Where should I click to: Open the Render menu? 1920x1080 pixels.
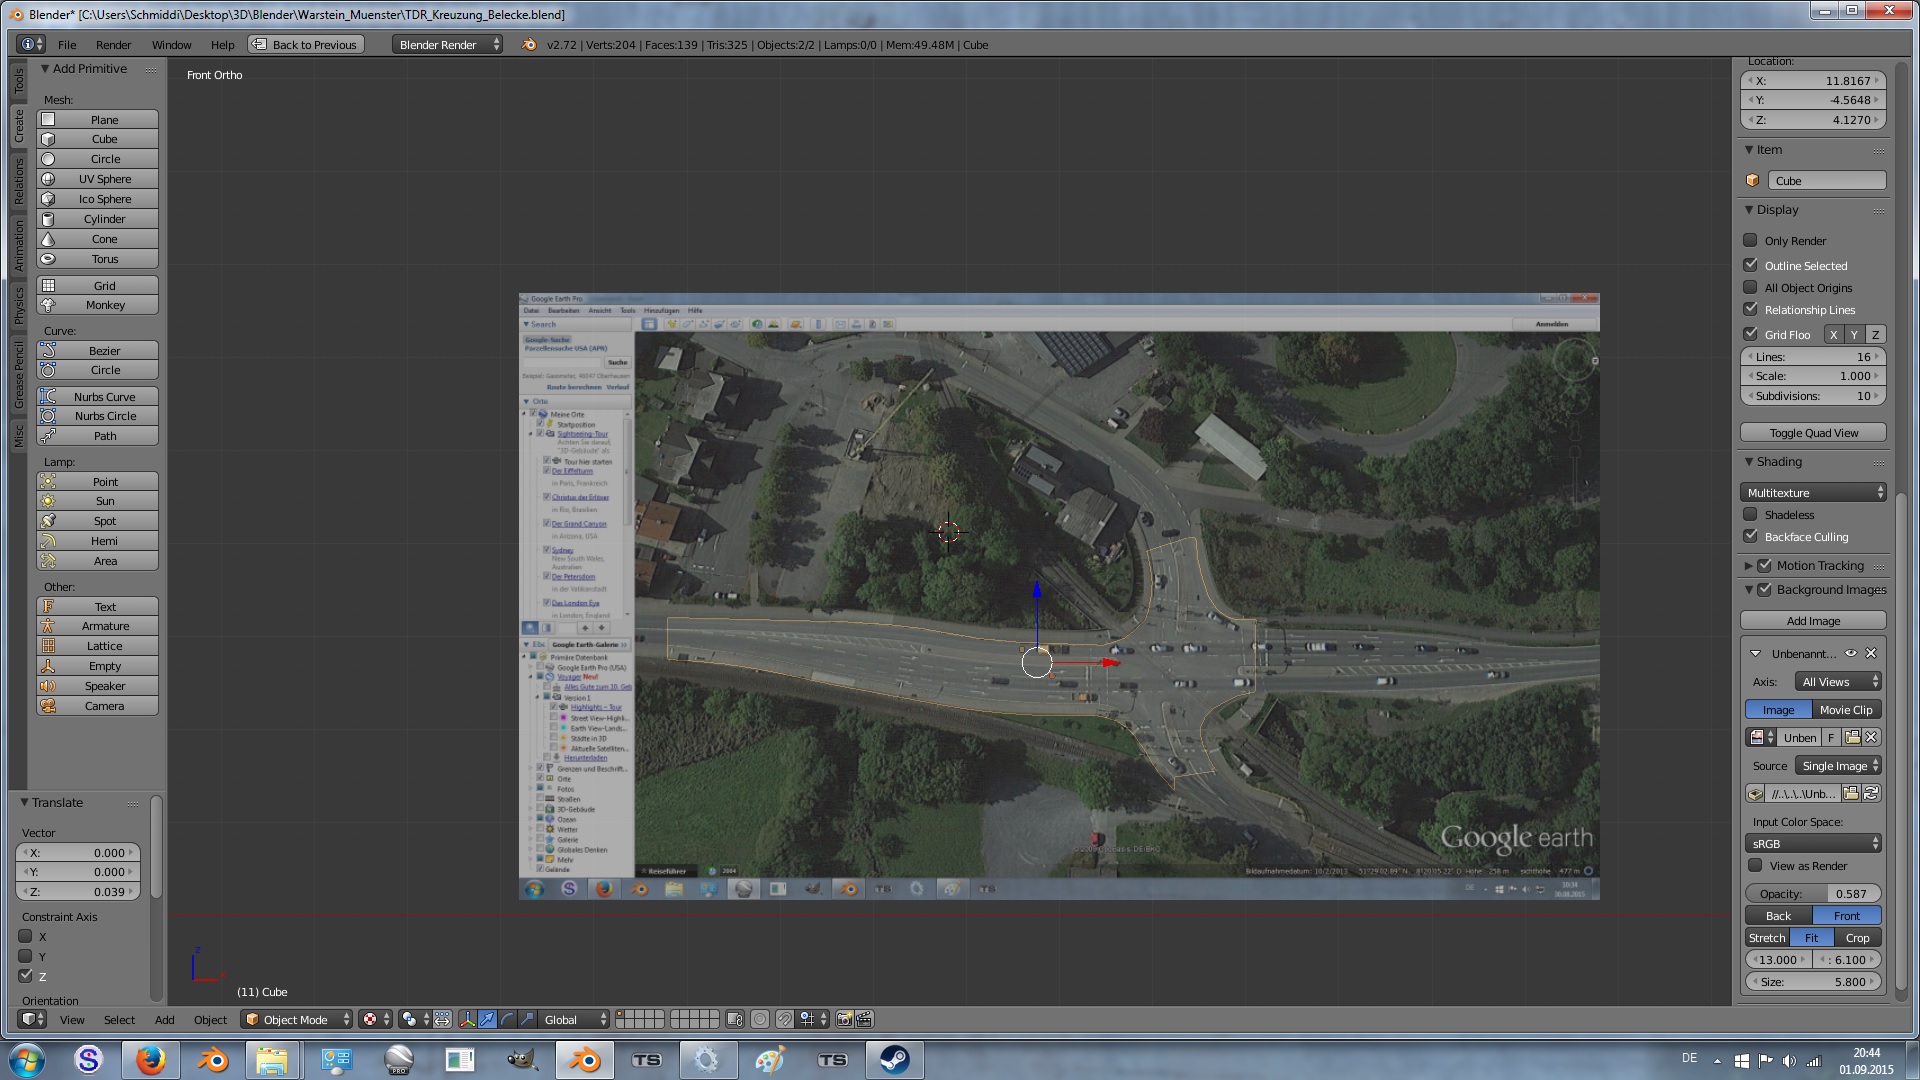point(113,45)
